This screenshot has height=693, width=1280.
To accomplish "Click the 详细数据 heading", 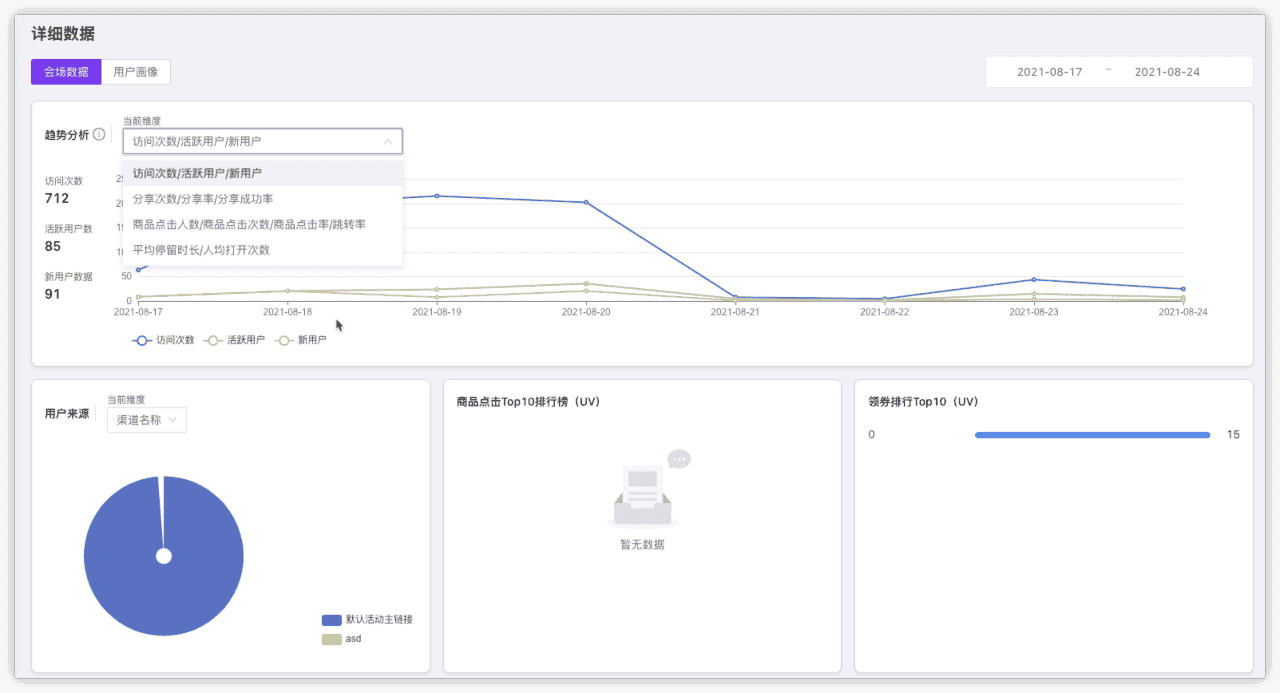I will click(x=63, y=33).
